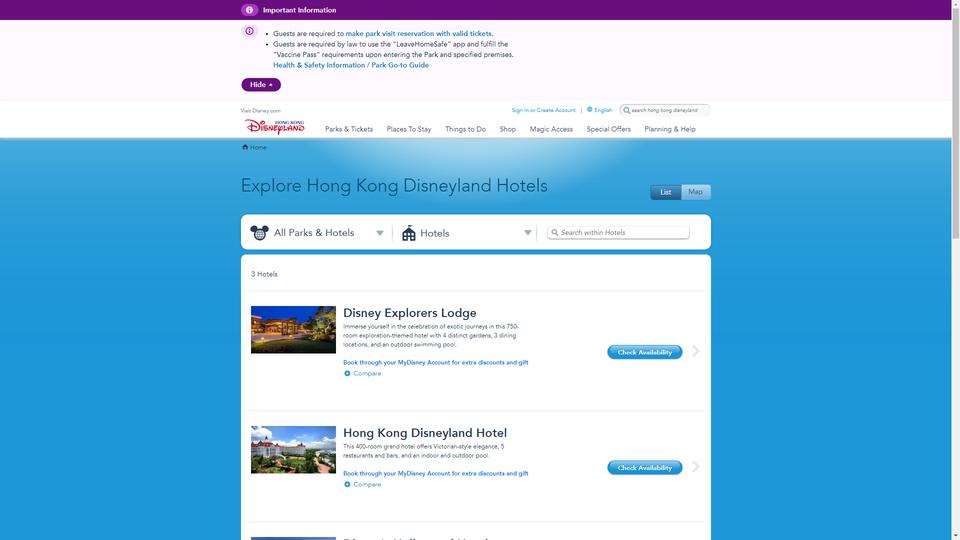Collapse the notice with the Hide button
Image resolution: width=960 pixels, height=540 pixels.
261,84
